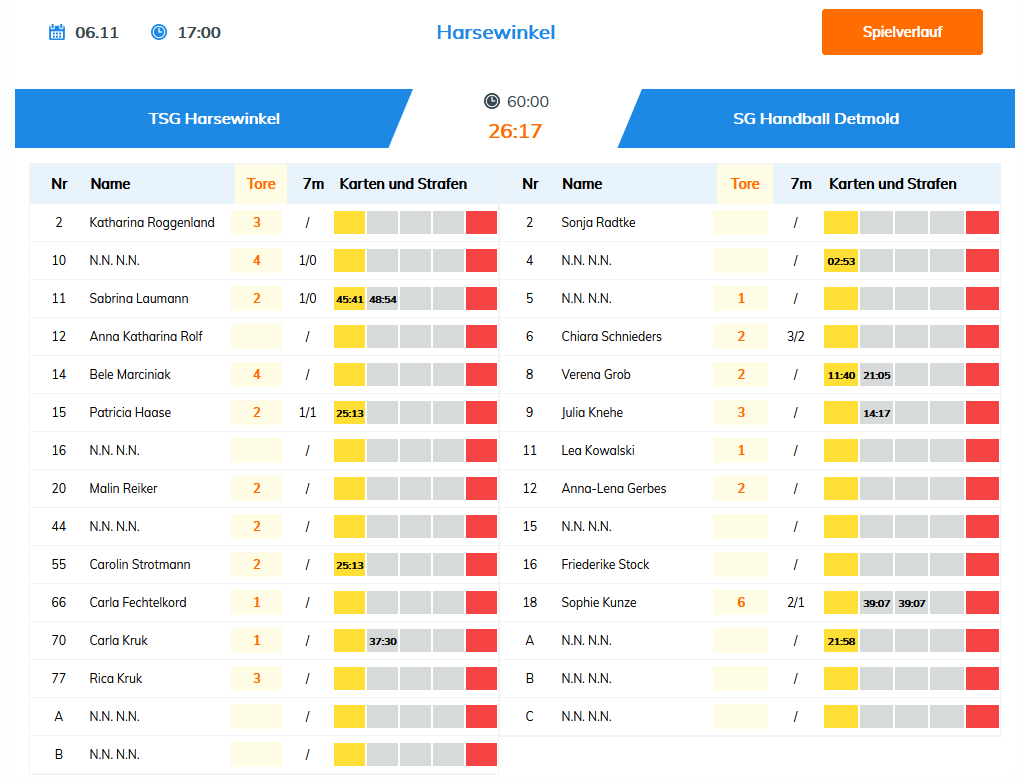The height and width of the screenshot is (780, 1023).
Task: Click the left table's Tore column header
Action: pos(261,184)
